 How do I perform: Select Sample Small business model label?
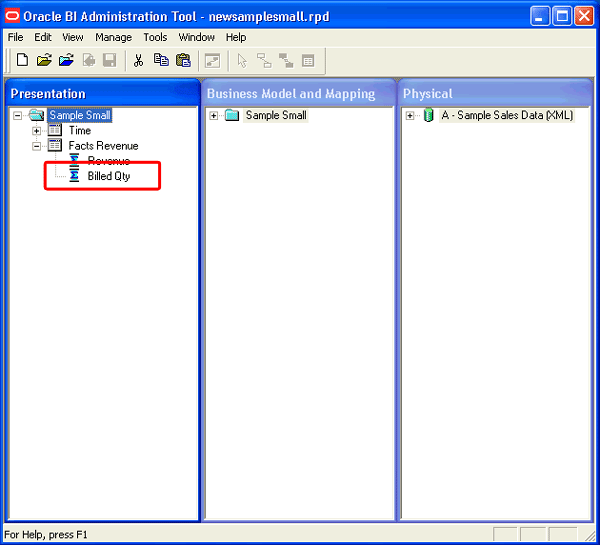tap(276, 115)
